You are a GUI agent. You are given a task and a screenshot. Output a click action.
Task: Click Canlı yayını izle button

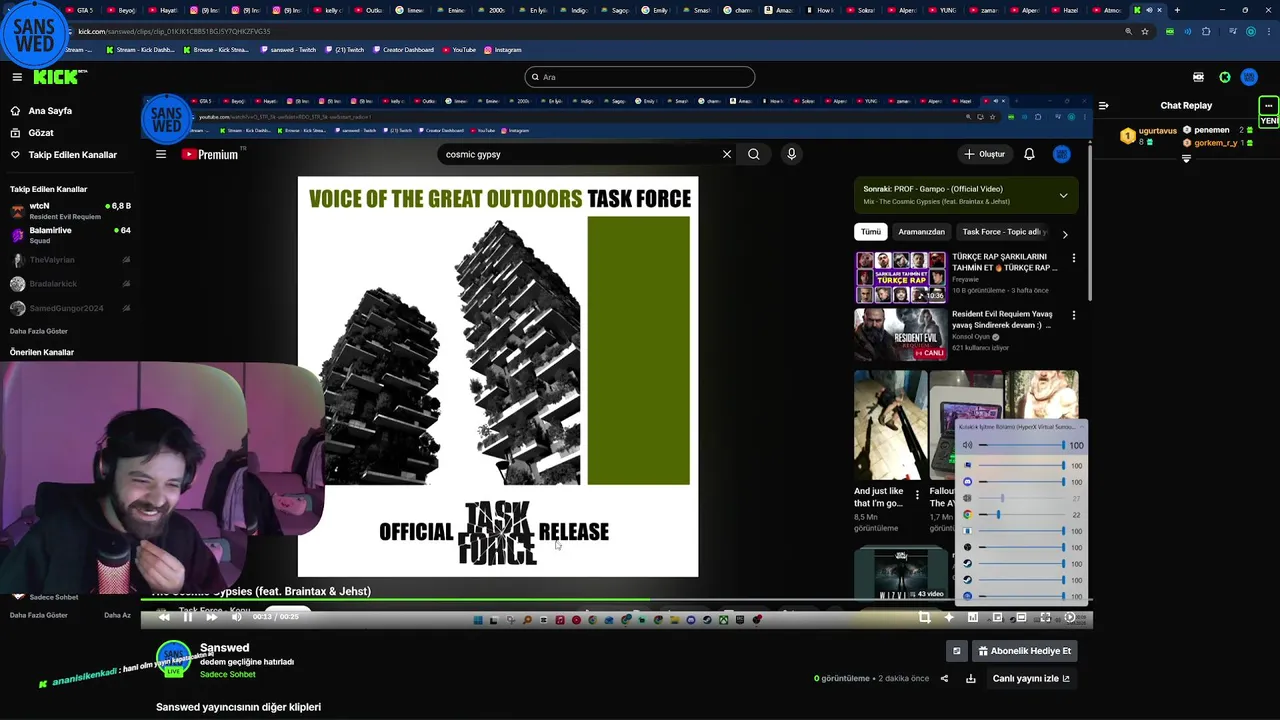click(1031, 679)
